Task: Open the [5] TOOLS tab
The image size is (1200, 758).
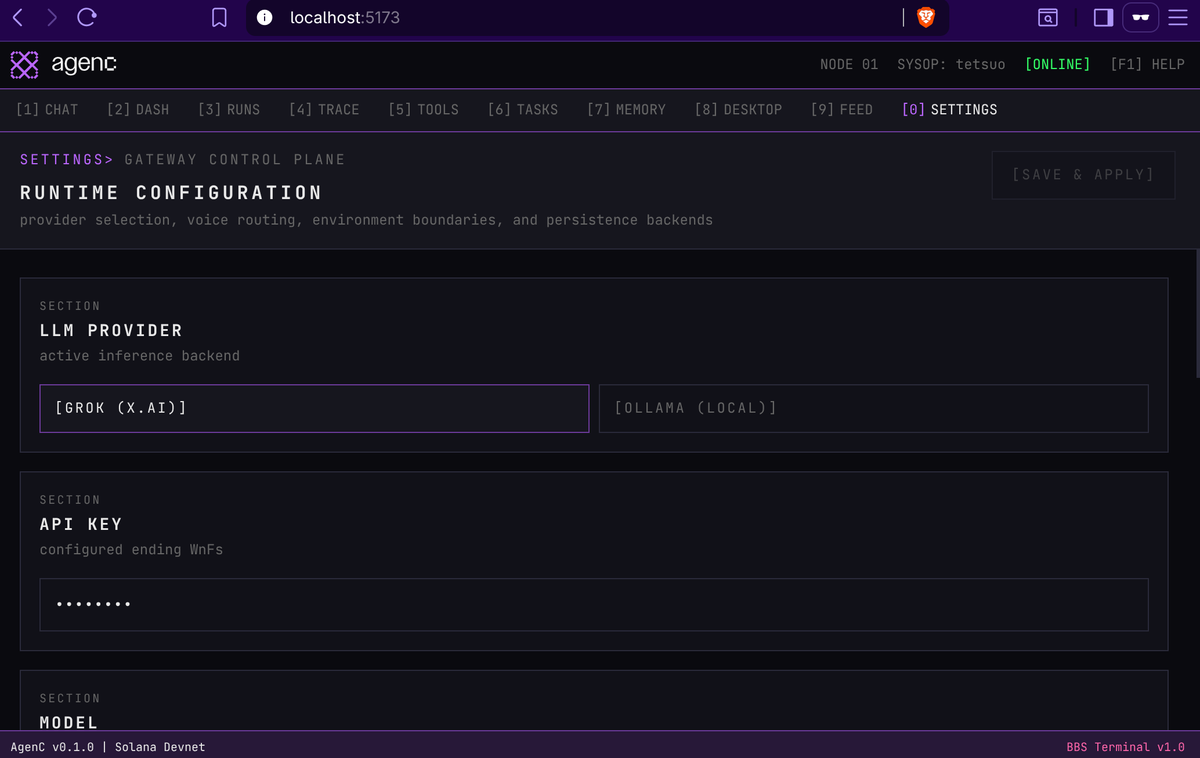Action: pyautogui.click(x=424, y=110)
